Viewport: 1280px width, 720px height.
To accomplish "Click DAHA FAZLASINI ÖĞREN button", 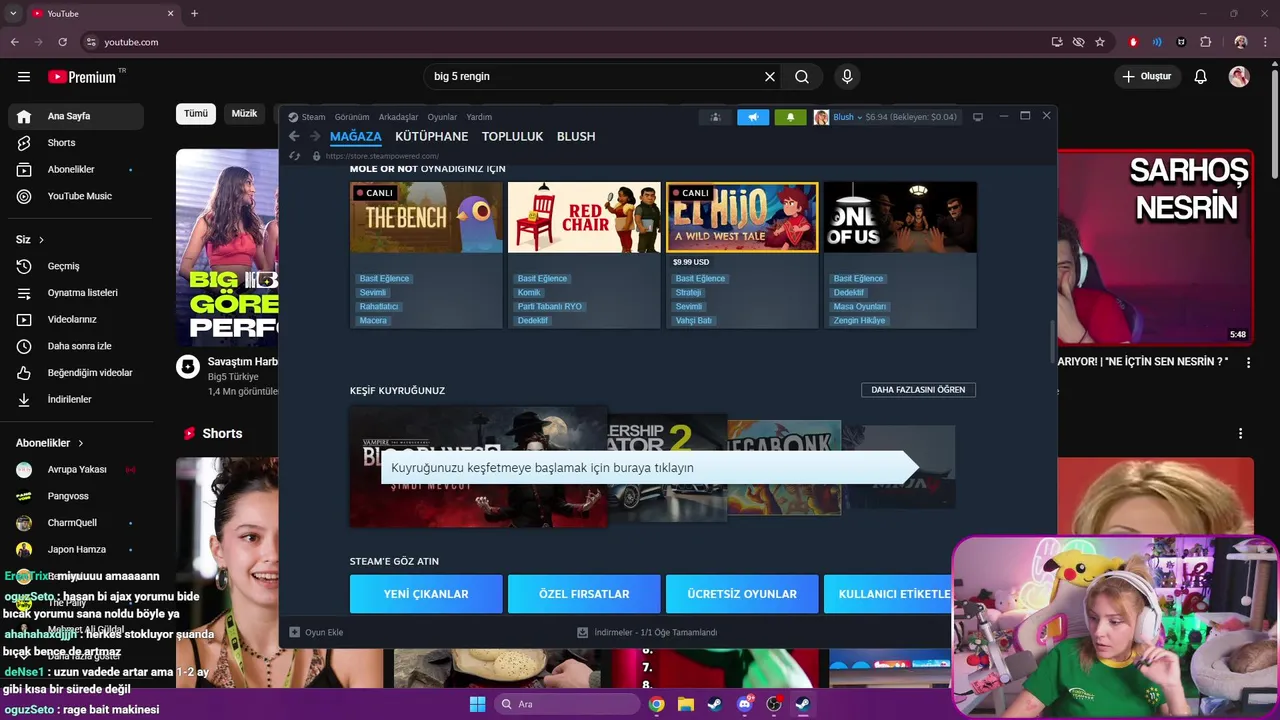I will (x=918, y=390).
